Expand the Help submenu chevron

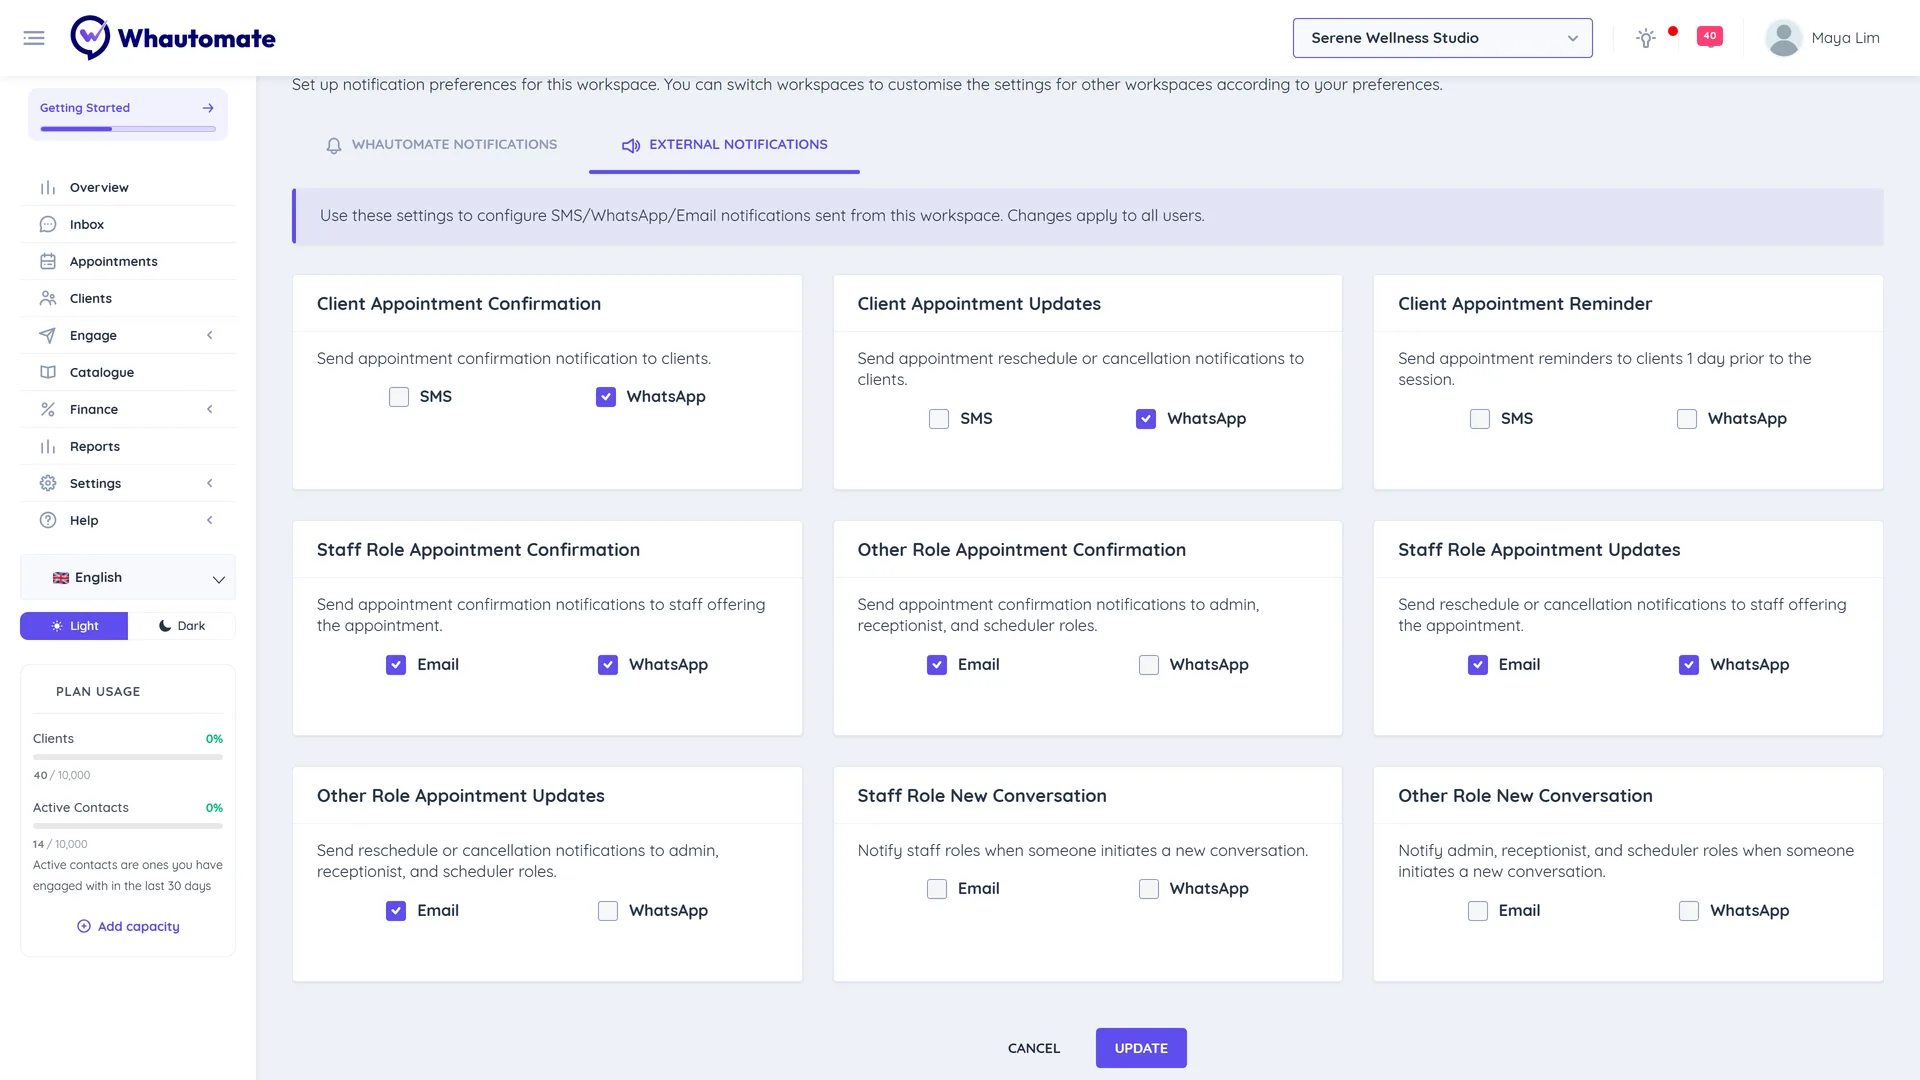tap(210, 521)
